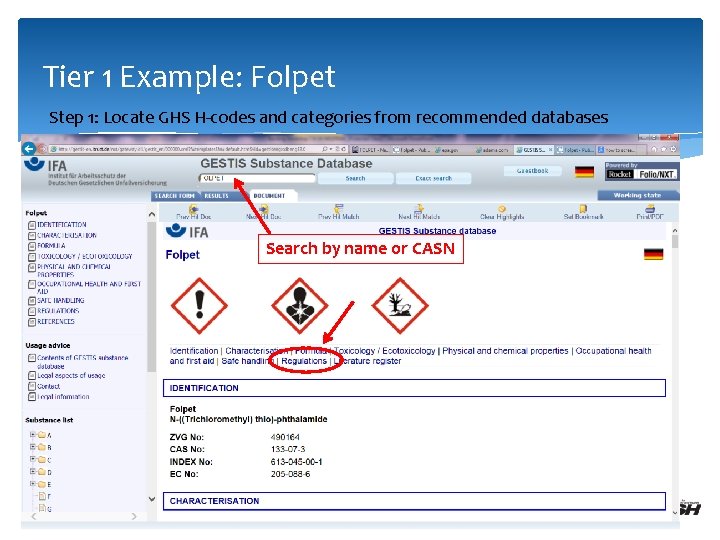This screenshot has height=540, width=720.
Task: Select TOXICOLOGY / ECOTOXICOLOGY in sidebar
Action: tap(85, 256)
